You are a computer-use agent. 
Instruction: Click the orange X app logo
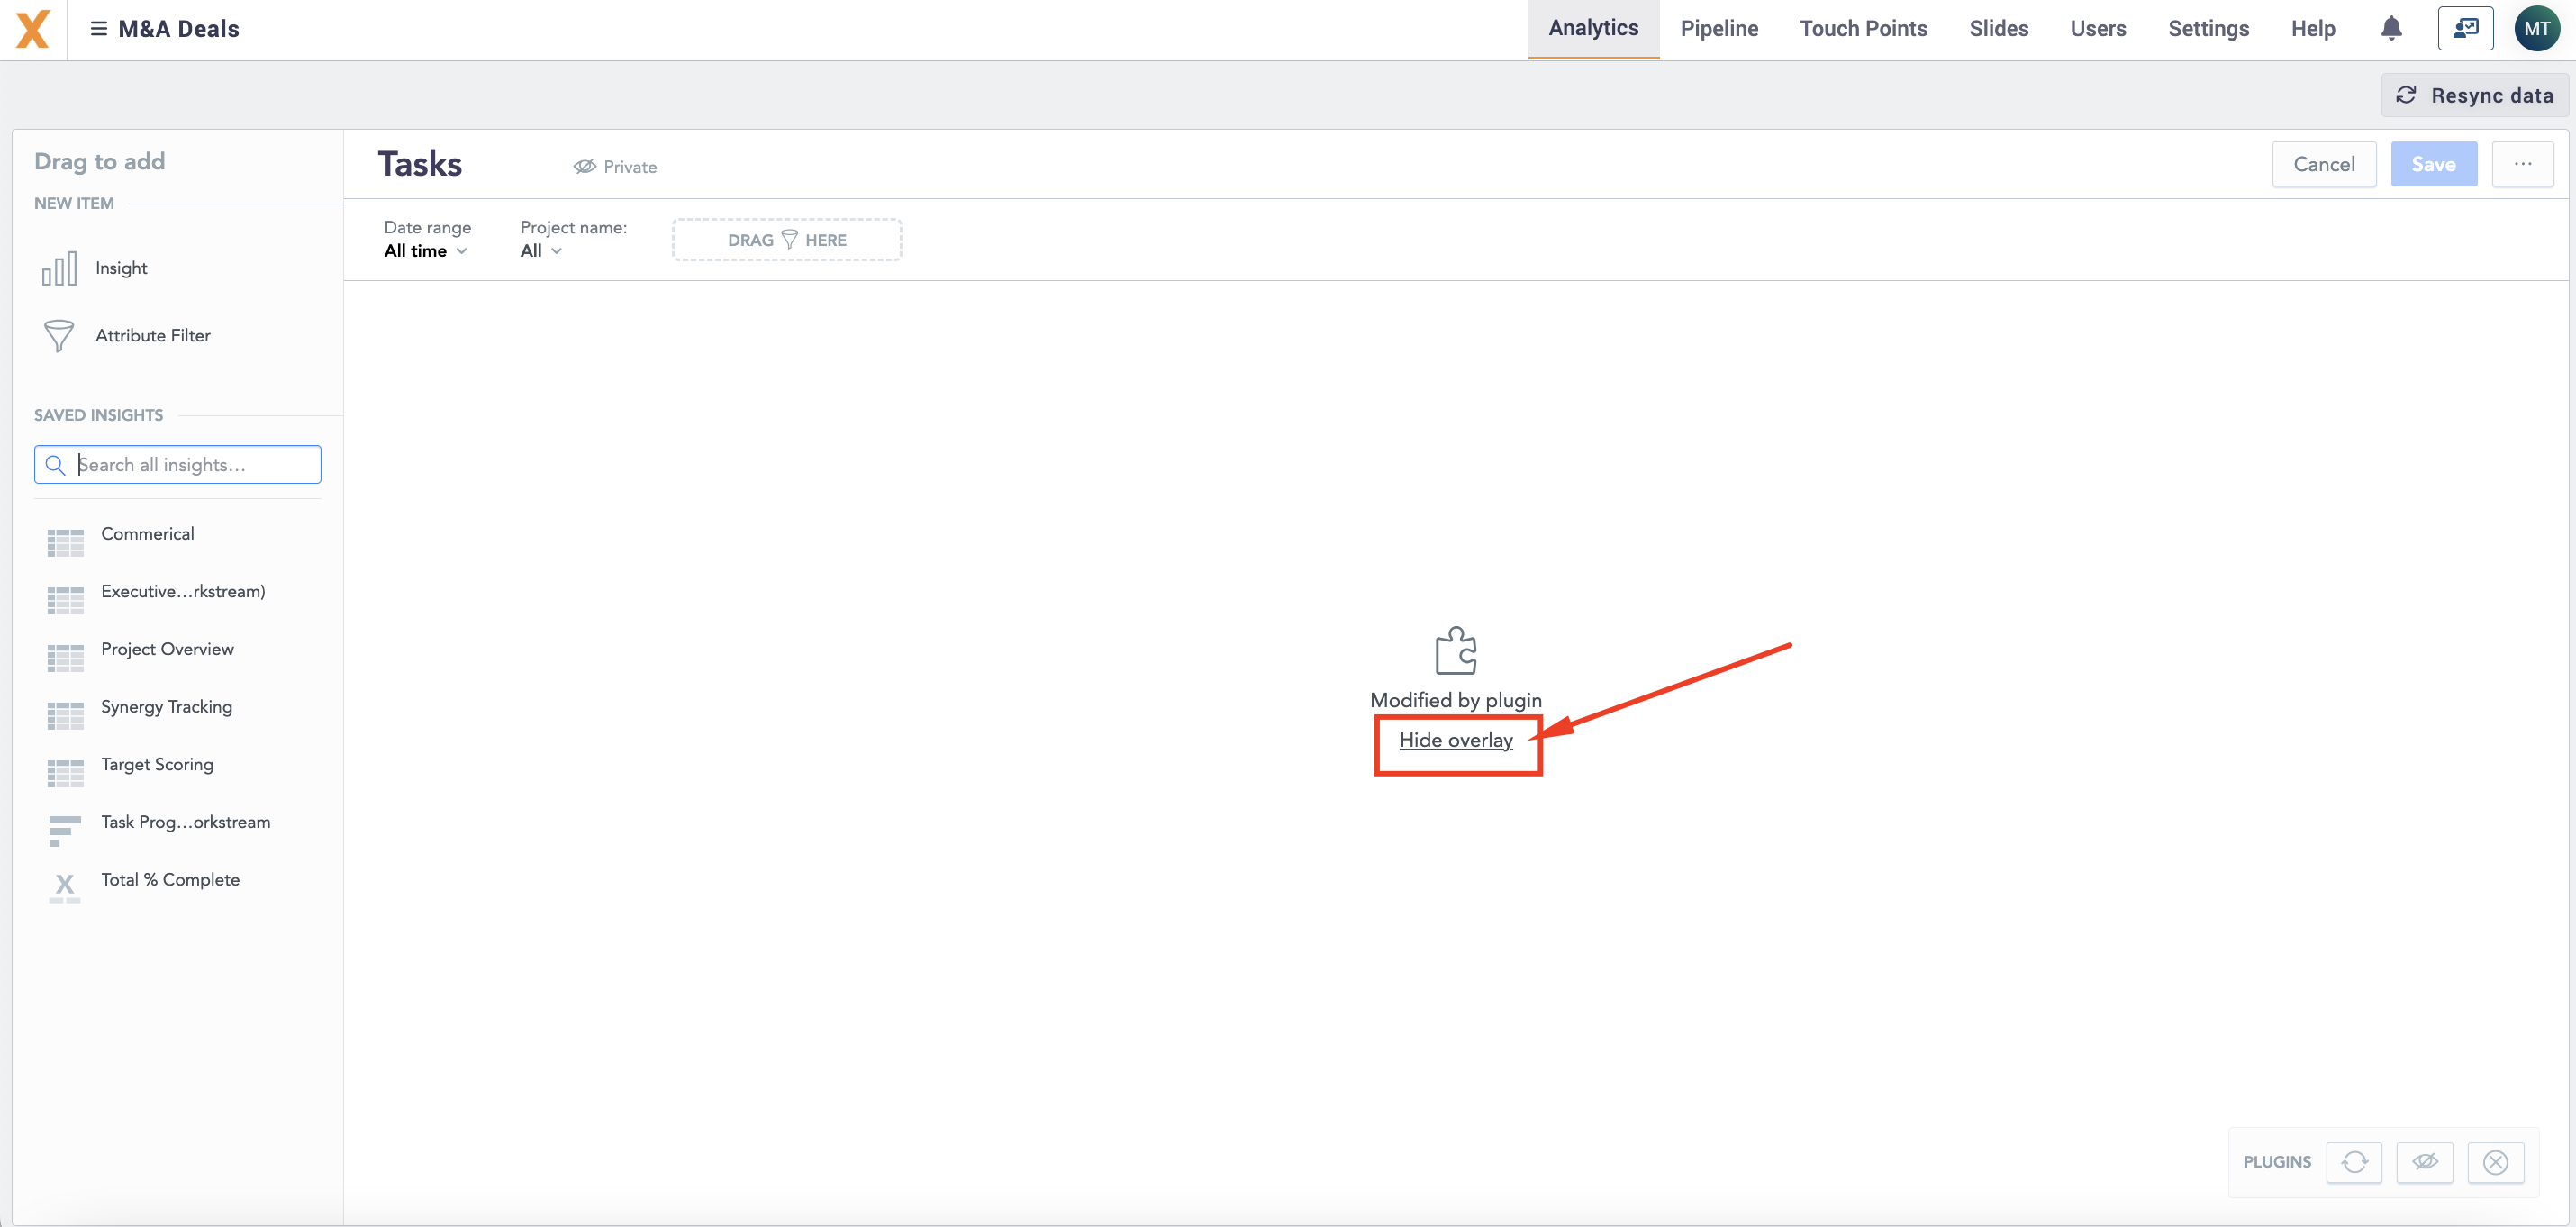tap(33, 29)
